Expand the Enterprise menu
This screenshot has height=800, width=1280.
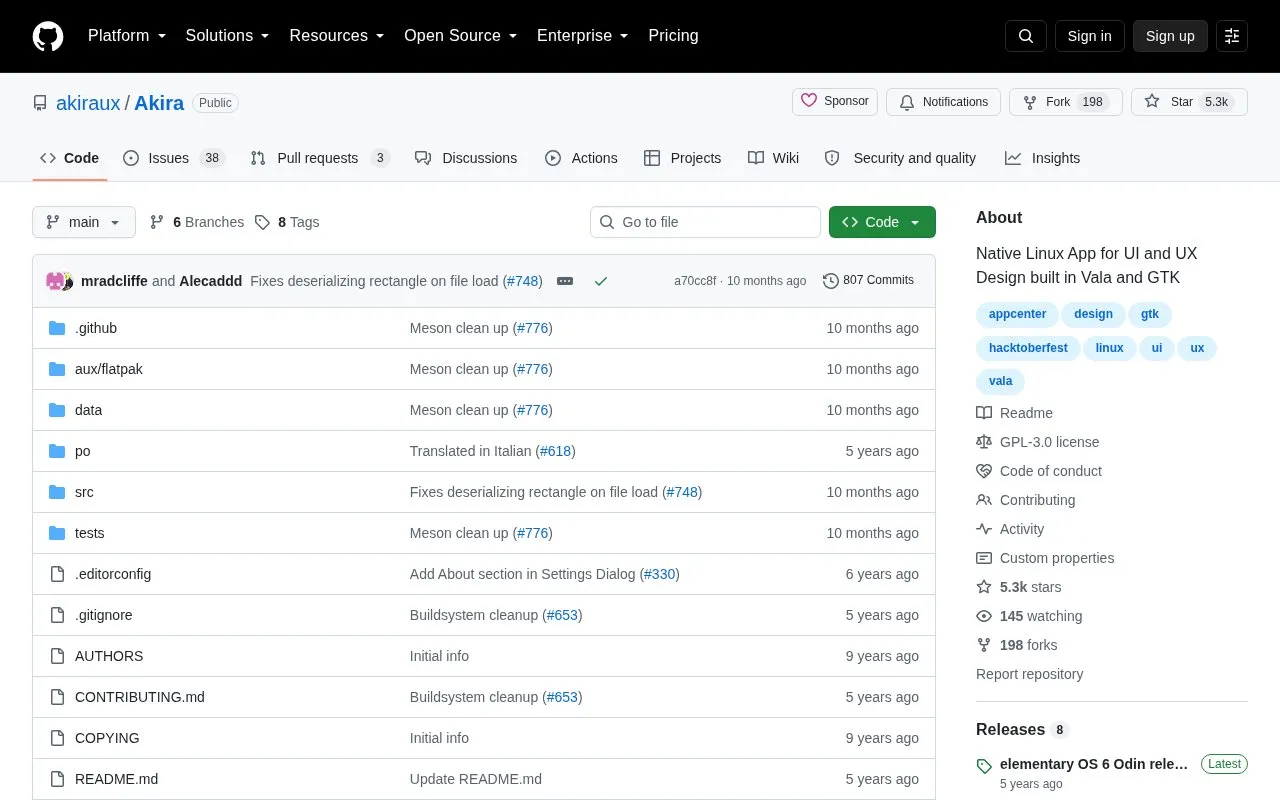click(583, 36)
